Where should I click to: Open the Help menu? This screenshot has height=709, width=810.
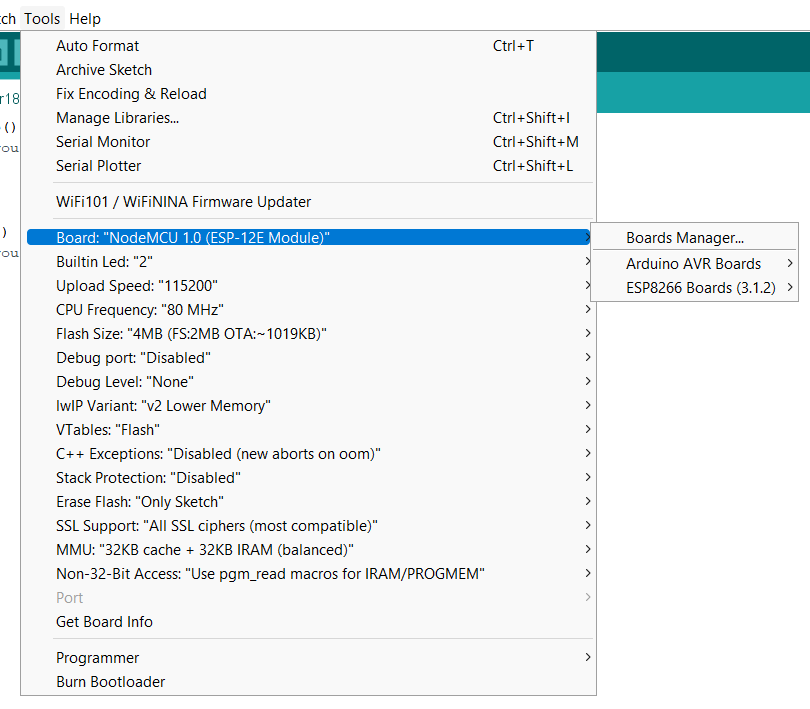[x=85, y=18]
